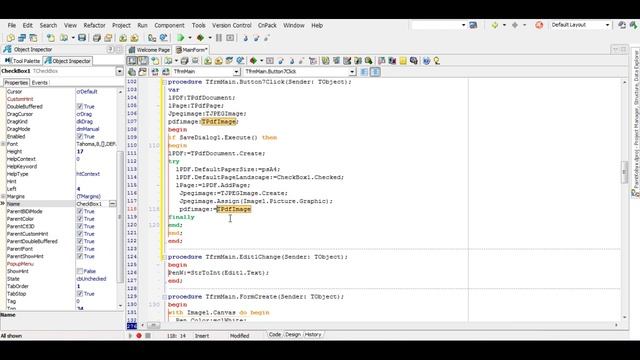This screenshot has width=640, height=360.
Task: Open the Version Control menu
Action: coord(231,25)
